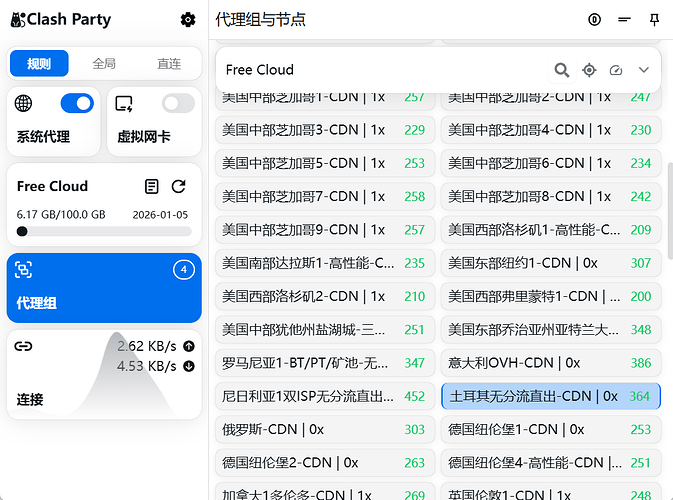Select node 美国东部乔治亚州亚特兰大
Image resolution: width=673 pixels, height=500 pixels.
pos(551,330)
